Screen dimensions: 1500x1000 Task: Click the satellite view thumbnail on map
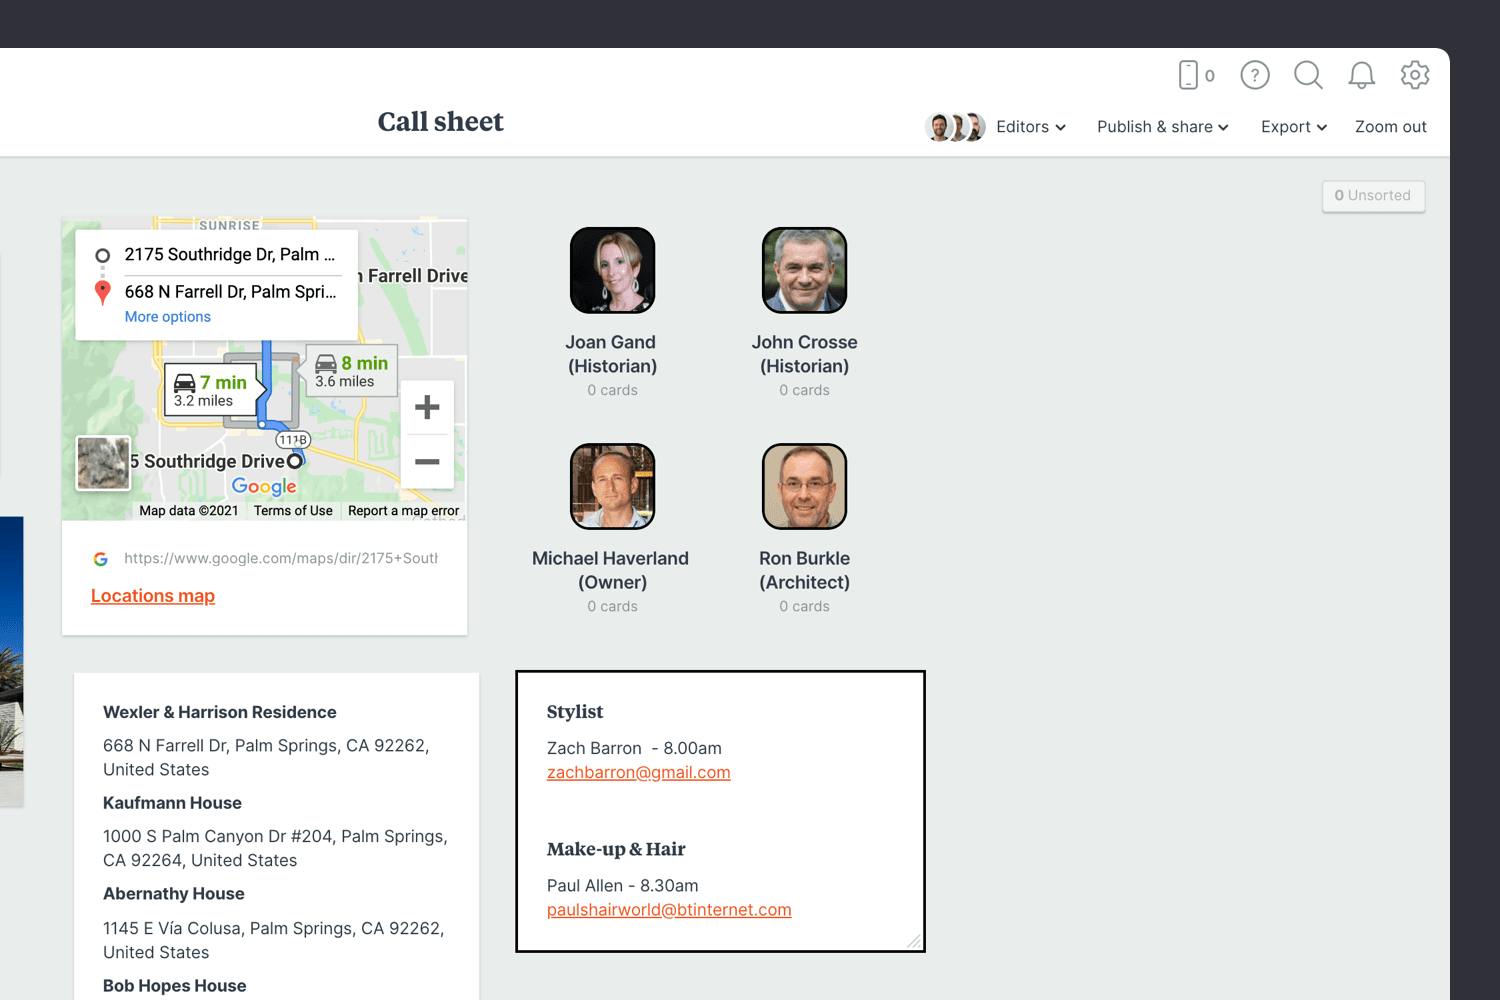tap(104, 463)
